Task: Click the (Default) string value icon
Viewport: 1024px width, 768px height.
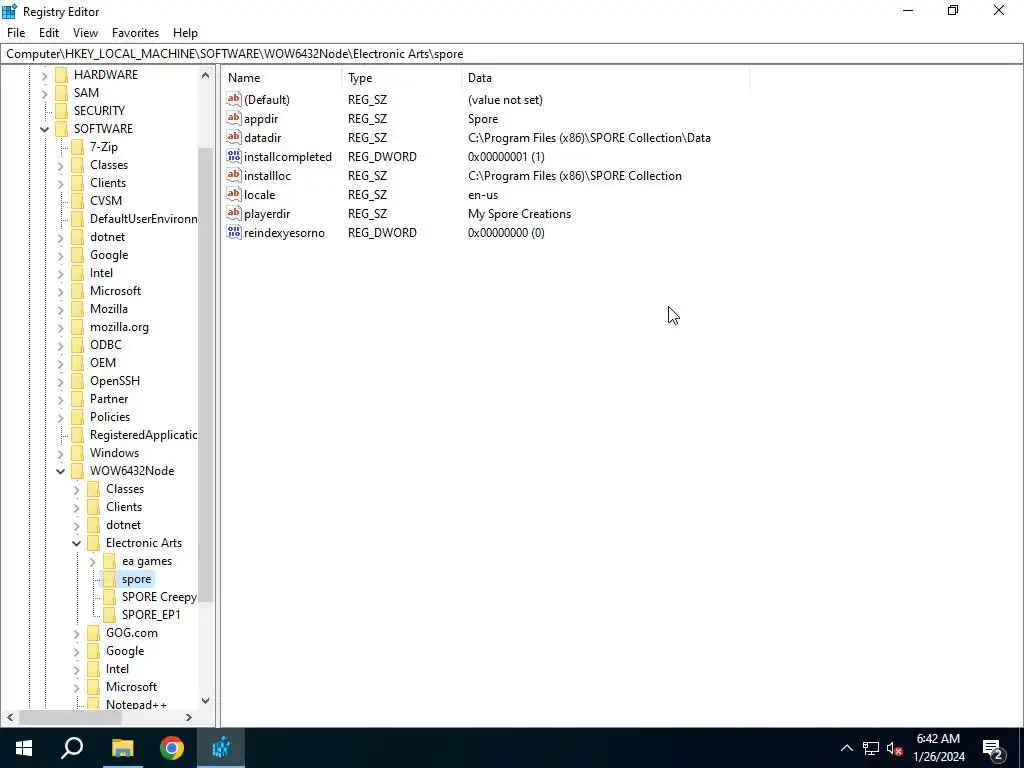Action: pyautogui.click(x=234, y=99)
